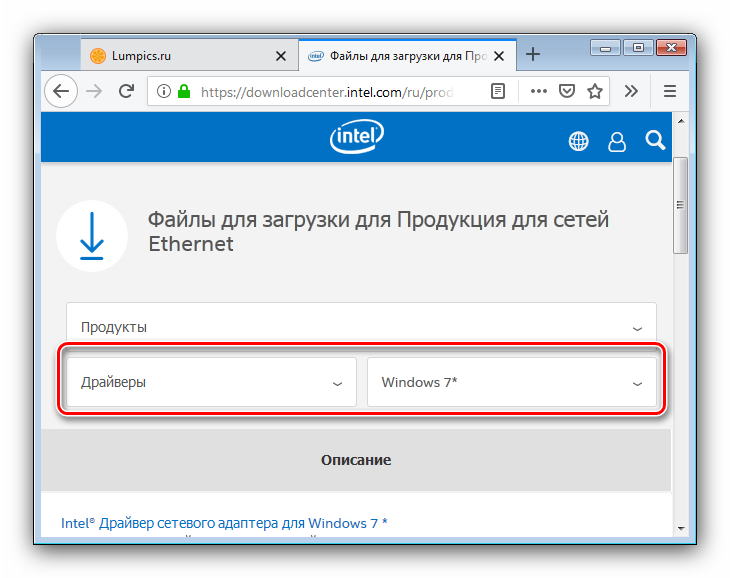
Task: Bookmark this page with the star
Action: point(595,91)
